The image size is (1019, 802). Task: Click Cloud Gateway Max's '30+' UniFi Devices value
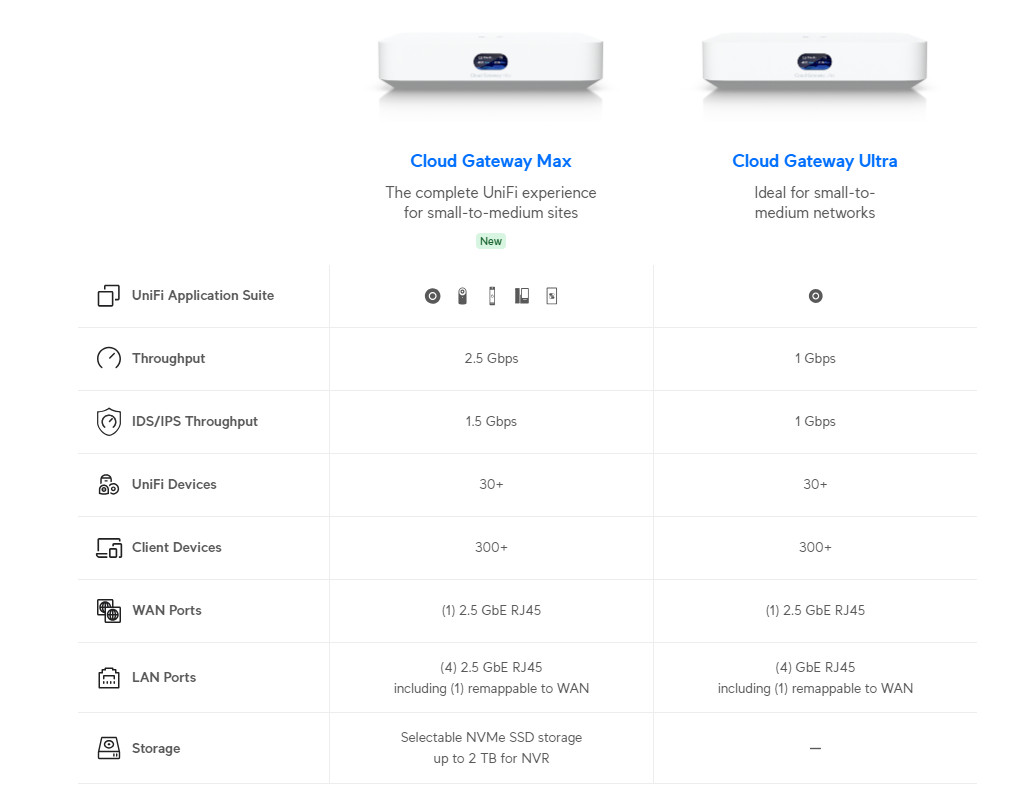tap(491, 484)
